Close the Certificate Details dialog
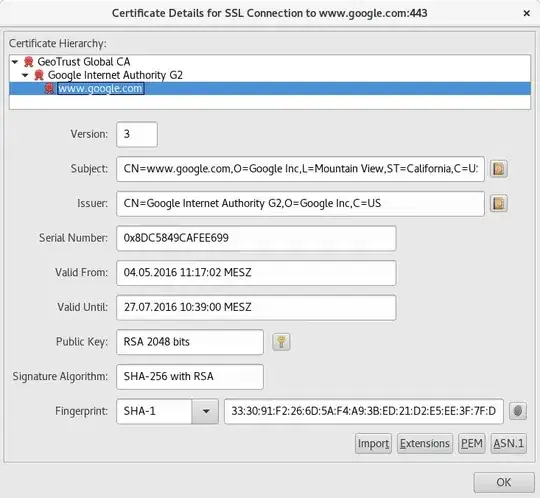The width and height of the screenshot is (540, 498). (x=526, y=13)
